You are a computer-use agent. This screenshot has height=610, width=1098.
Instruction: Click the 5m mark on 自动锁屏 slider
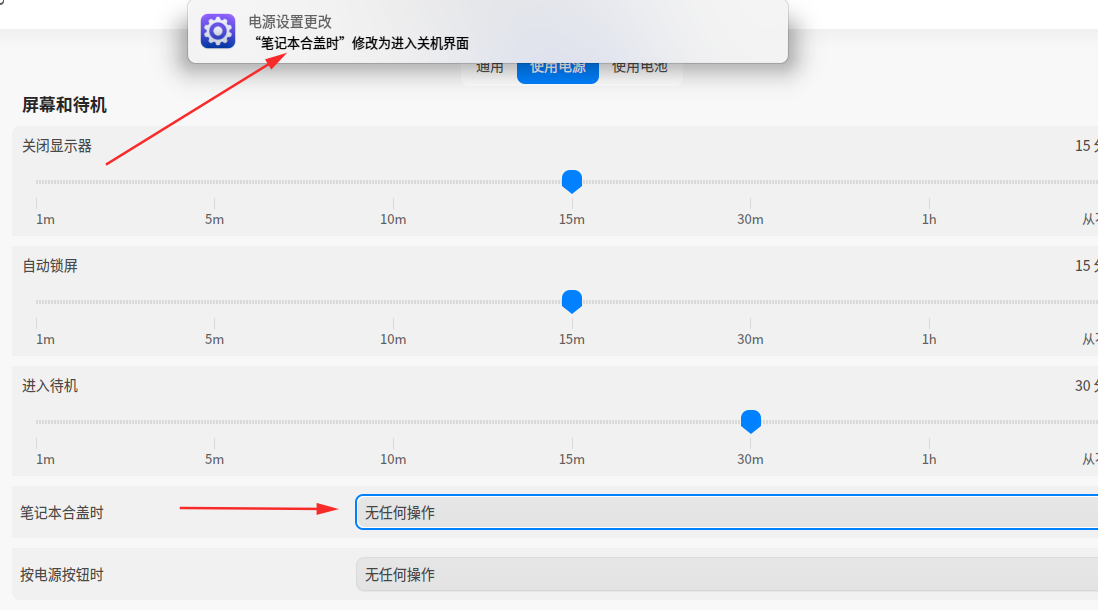[x=214, y=340]
